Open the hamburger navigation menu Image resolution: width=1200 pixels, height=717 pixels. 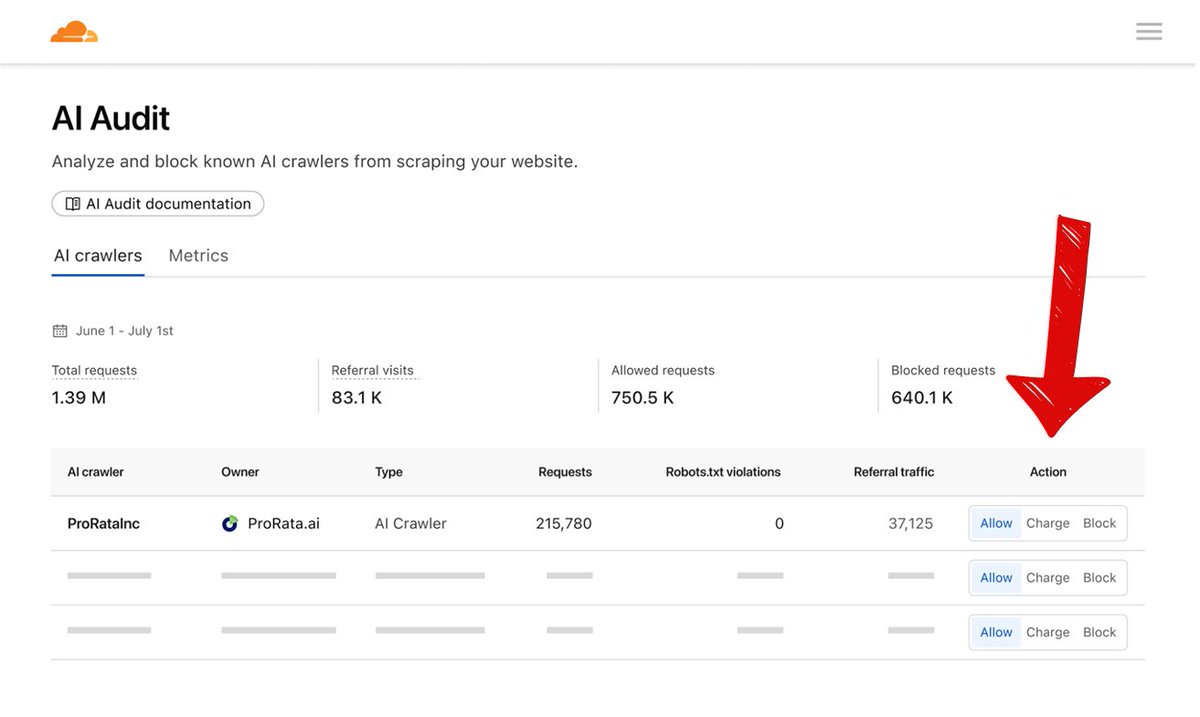[x=1148, y=31]
